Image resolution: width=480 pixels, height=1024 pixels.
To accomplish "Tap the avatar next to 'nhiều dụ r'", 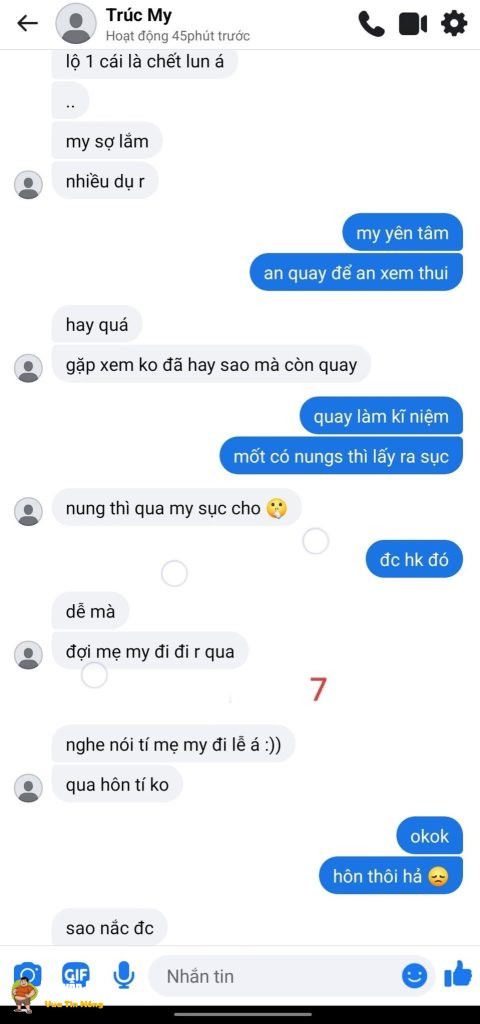I will (x=28, y=185).
